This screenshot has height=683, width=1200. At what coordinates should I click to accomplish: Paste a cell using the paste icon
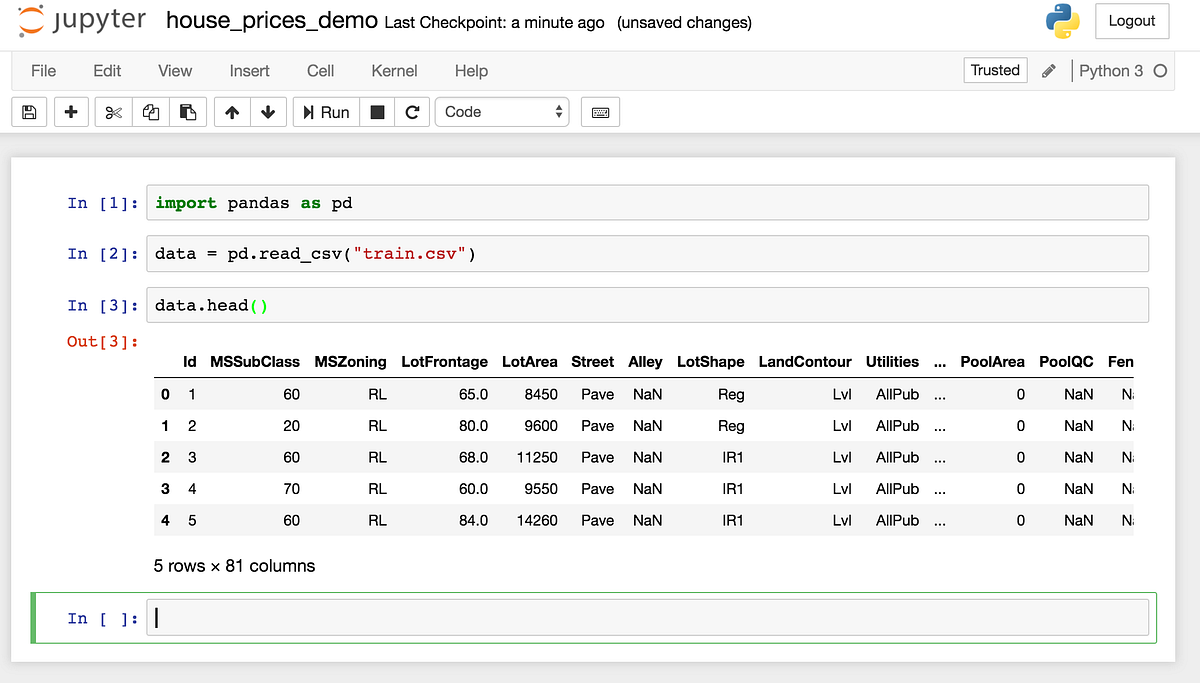(186, 112)
